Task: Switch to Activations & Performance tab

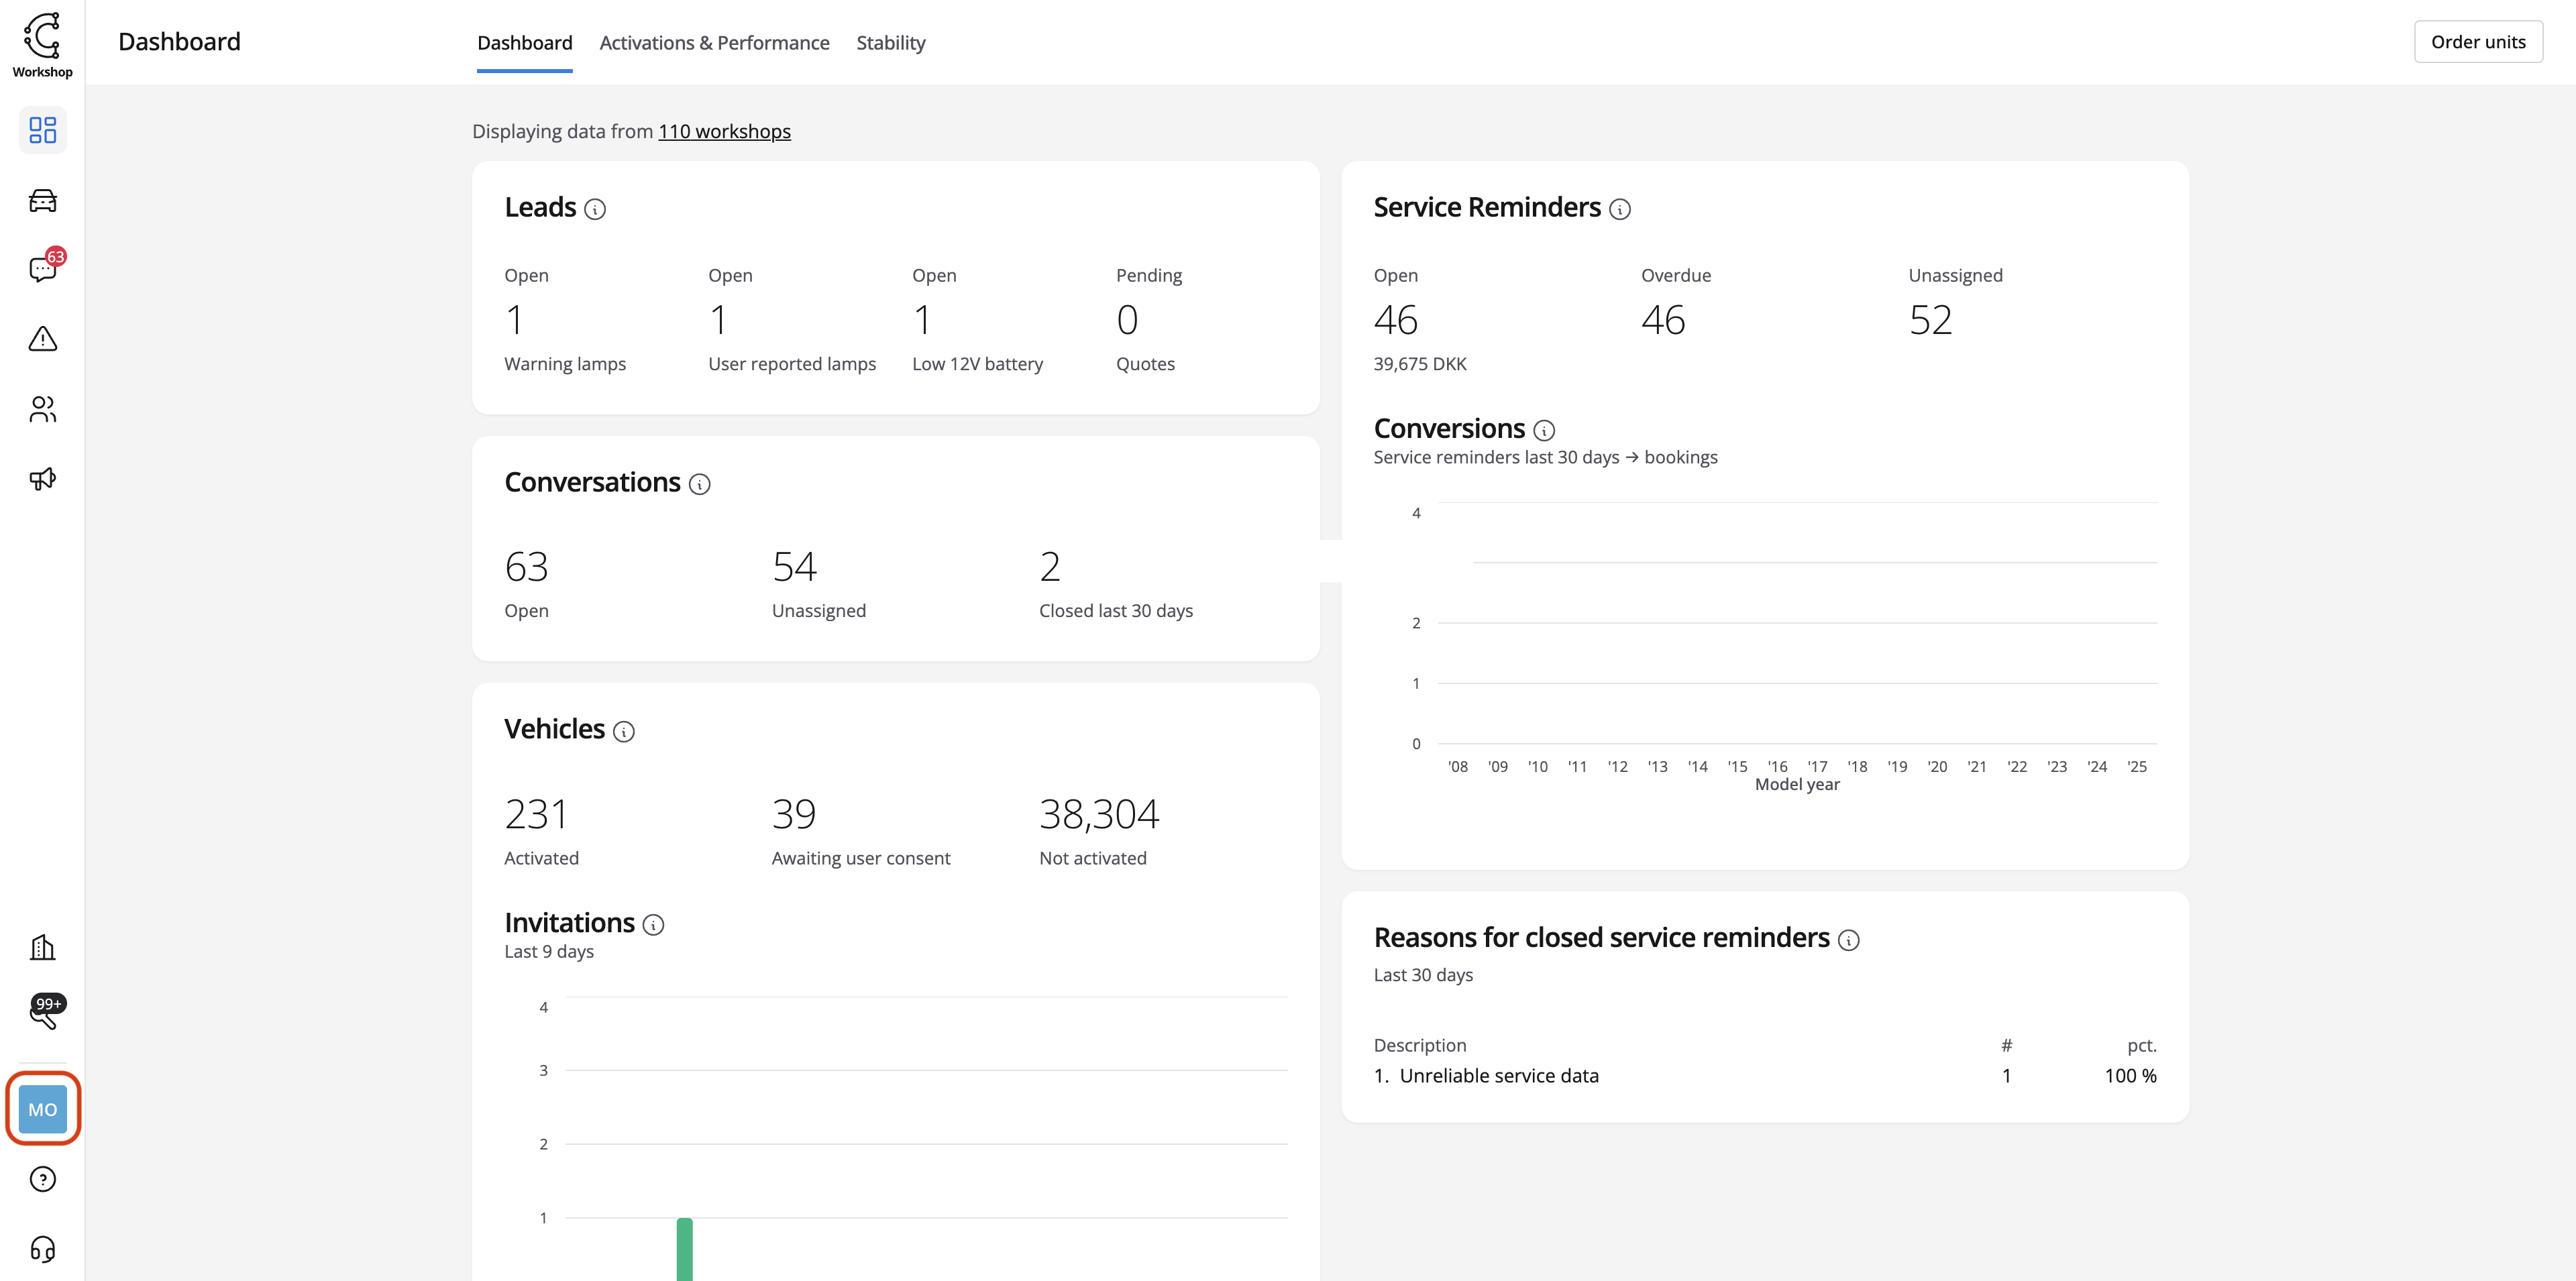Action: tap(714, 43)
